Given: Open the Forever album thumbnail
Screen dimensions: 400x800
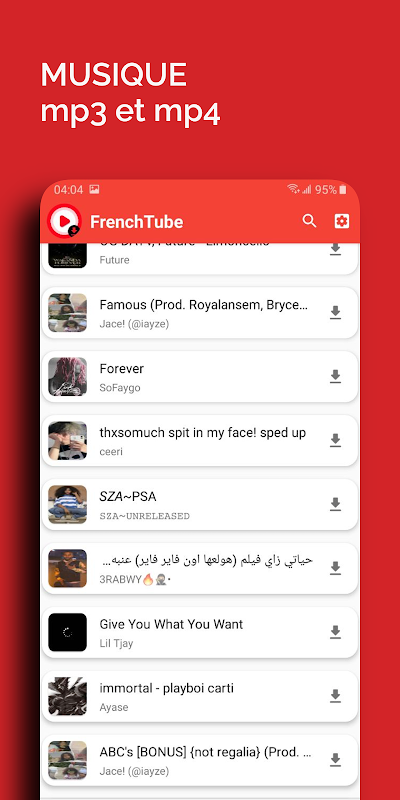Looking at the screenshot, I should [x=67, y=377].
